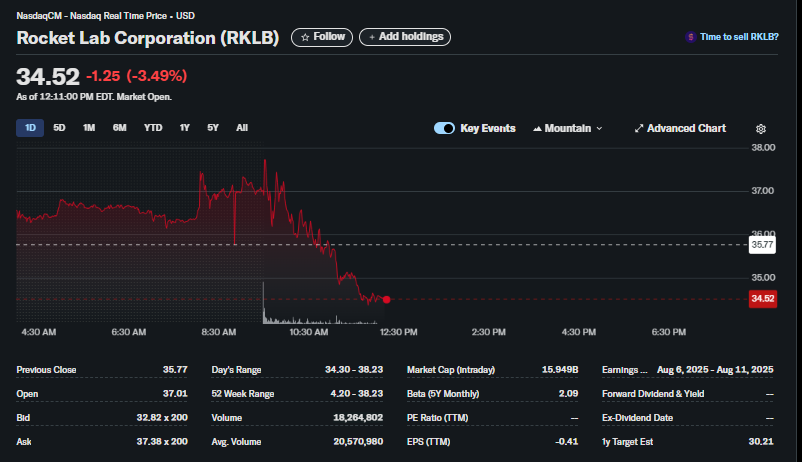The width and height of the screenshot is (802, 462).
Task: Click the Rocket Lab Corporation (RKLB) title
Action: pyautogui.click(x=148, y=38)
